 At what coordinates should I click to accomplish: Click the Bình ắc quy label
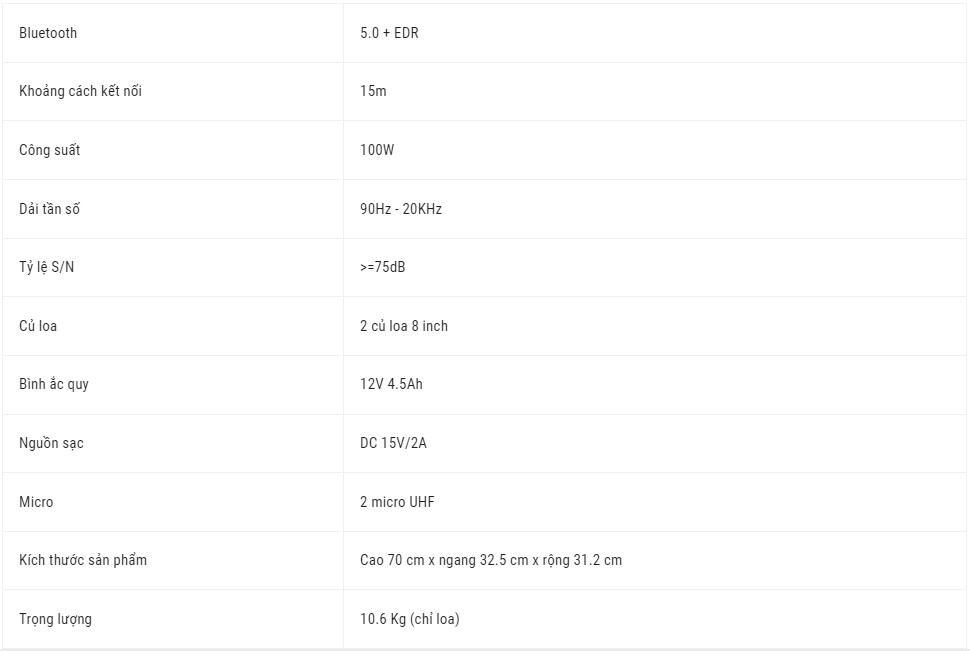pos(54,384)
